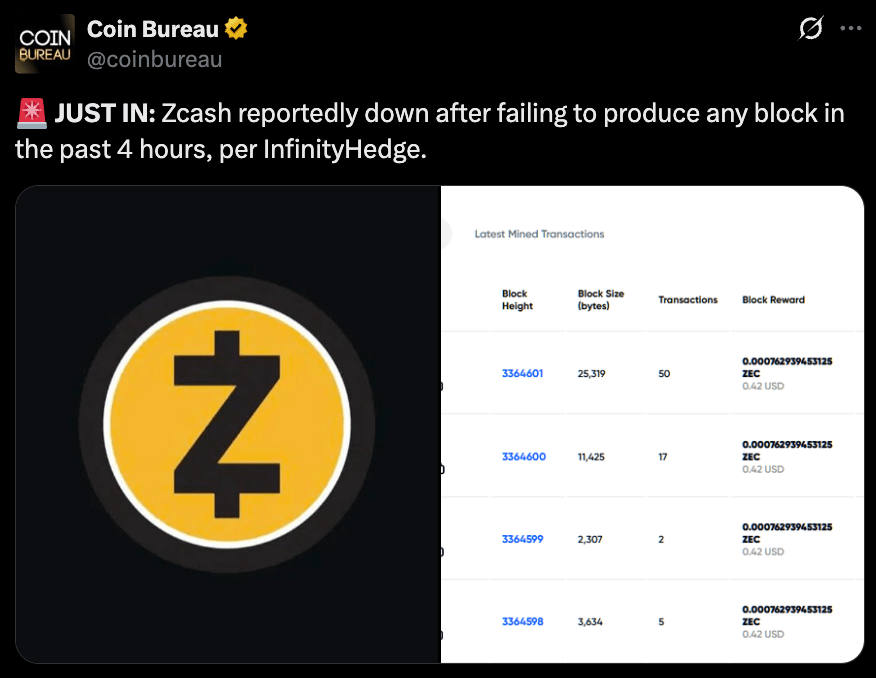Open block height 3364599 link

[x=522, y=539]
